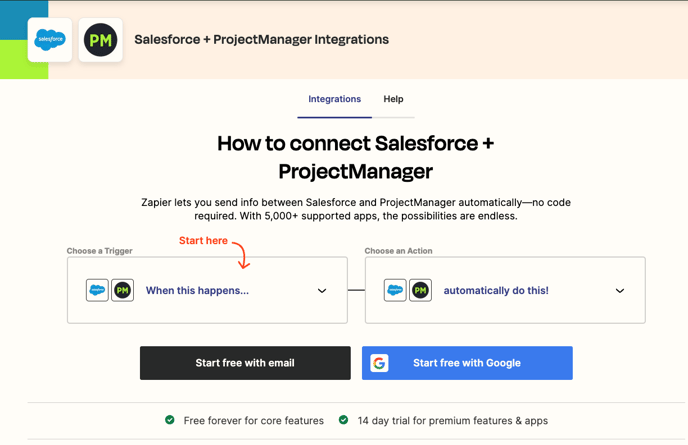Image resolution: width=688 pixels, height=445 pixels.
Task: Click green checkmark beside Free forever
Action: coord(170,420)
